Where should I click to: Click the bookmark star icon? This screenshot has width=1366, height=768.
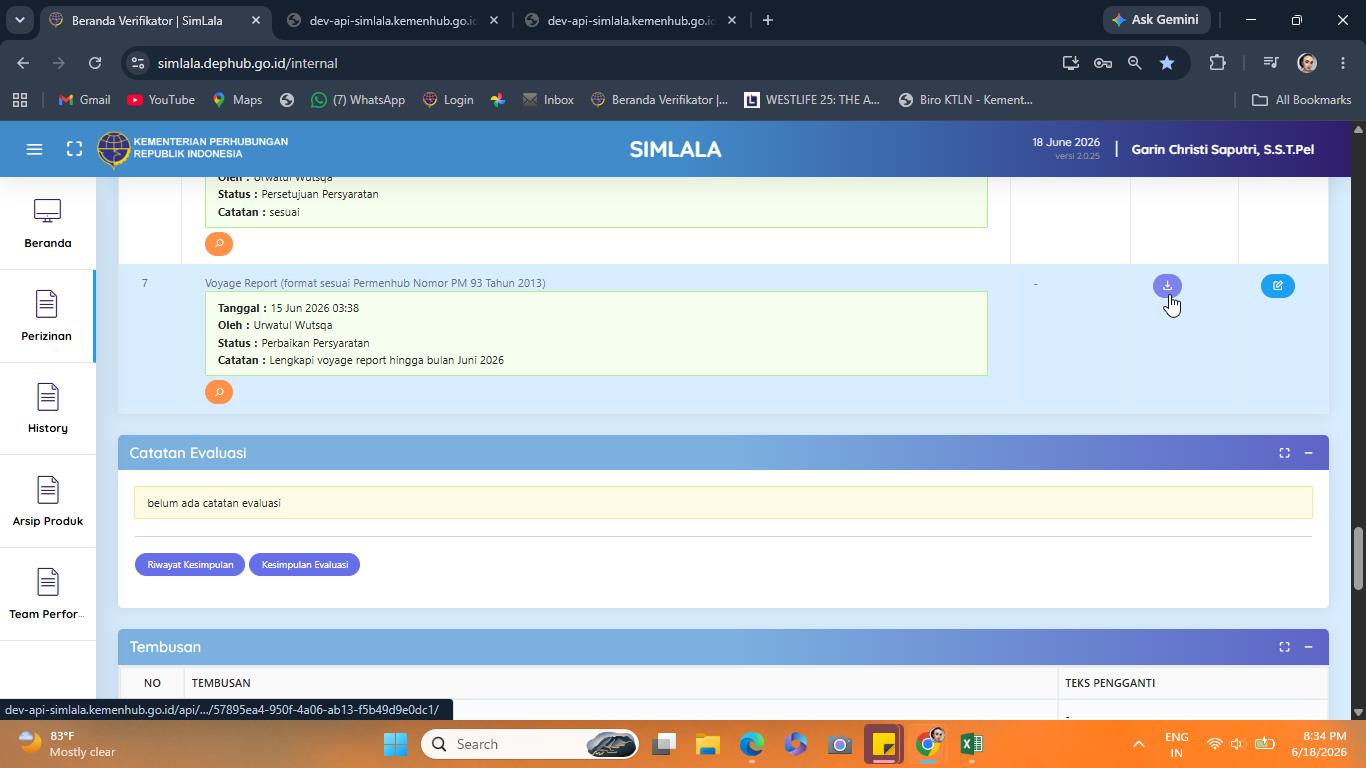1167,63
